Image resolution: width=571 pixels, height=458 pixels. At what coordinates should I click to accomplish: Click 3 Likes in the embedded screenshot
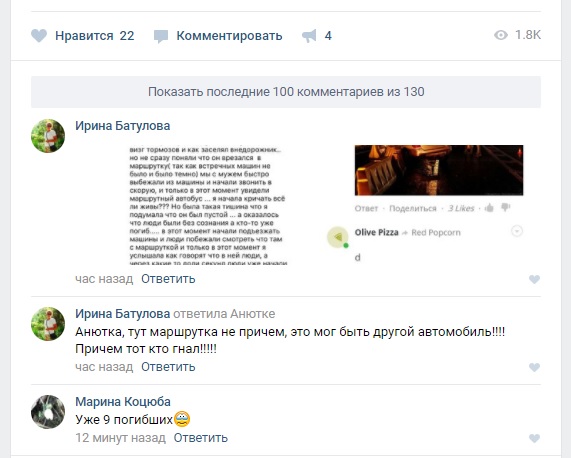(x=461, y=208)
